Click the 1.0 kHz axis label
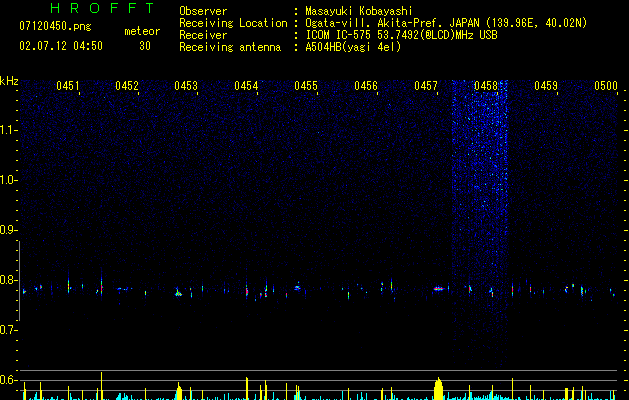This screenshot has width=629, height=400. click(x=7, y=180)
